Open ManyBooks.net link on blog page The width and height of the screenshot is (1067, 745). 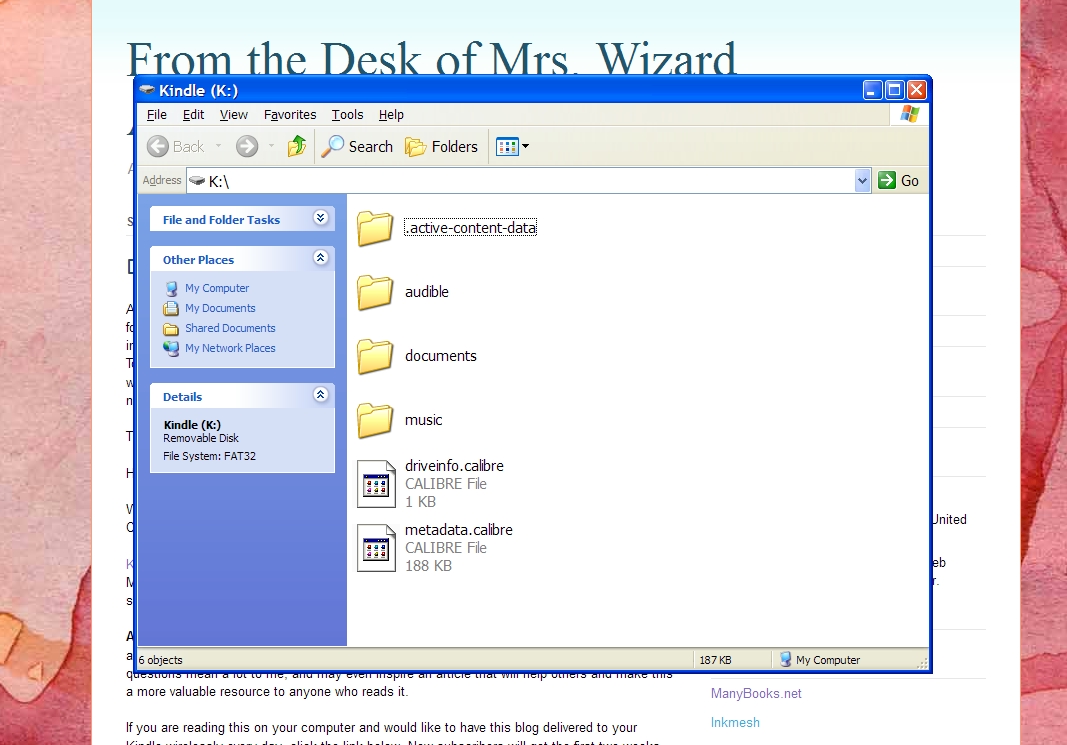point(756,693)
